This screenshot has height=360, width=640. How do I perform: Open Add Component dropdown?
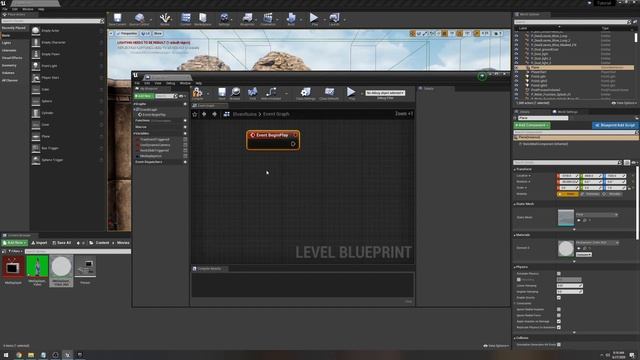532,125
